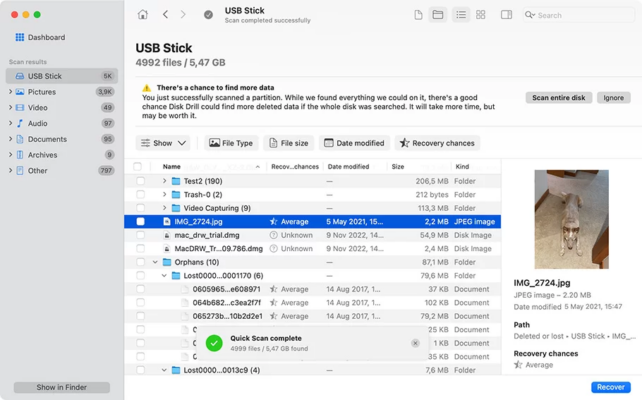Image resolution: width=642 pixels, height=400 pixels.
Task: Open the Pictures category in sidebar
Action: click(42, 92)
